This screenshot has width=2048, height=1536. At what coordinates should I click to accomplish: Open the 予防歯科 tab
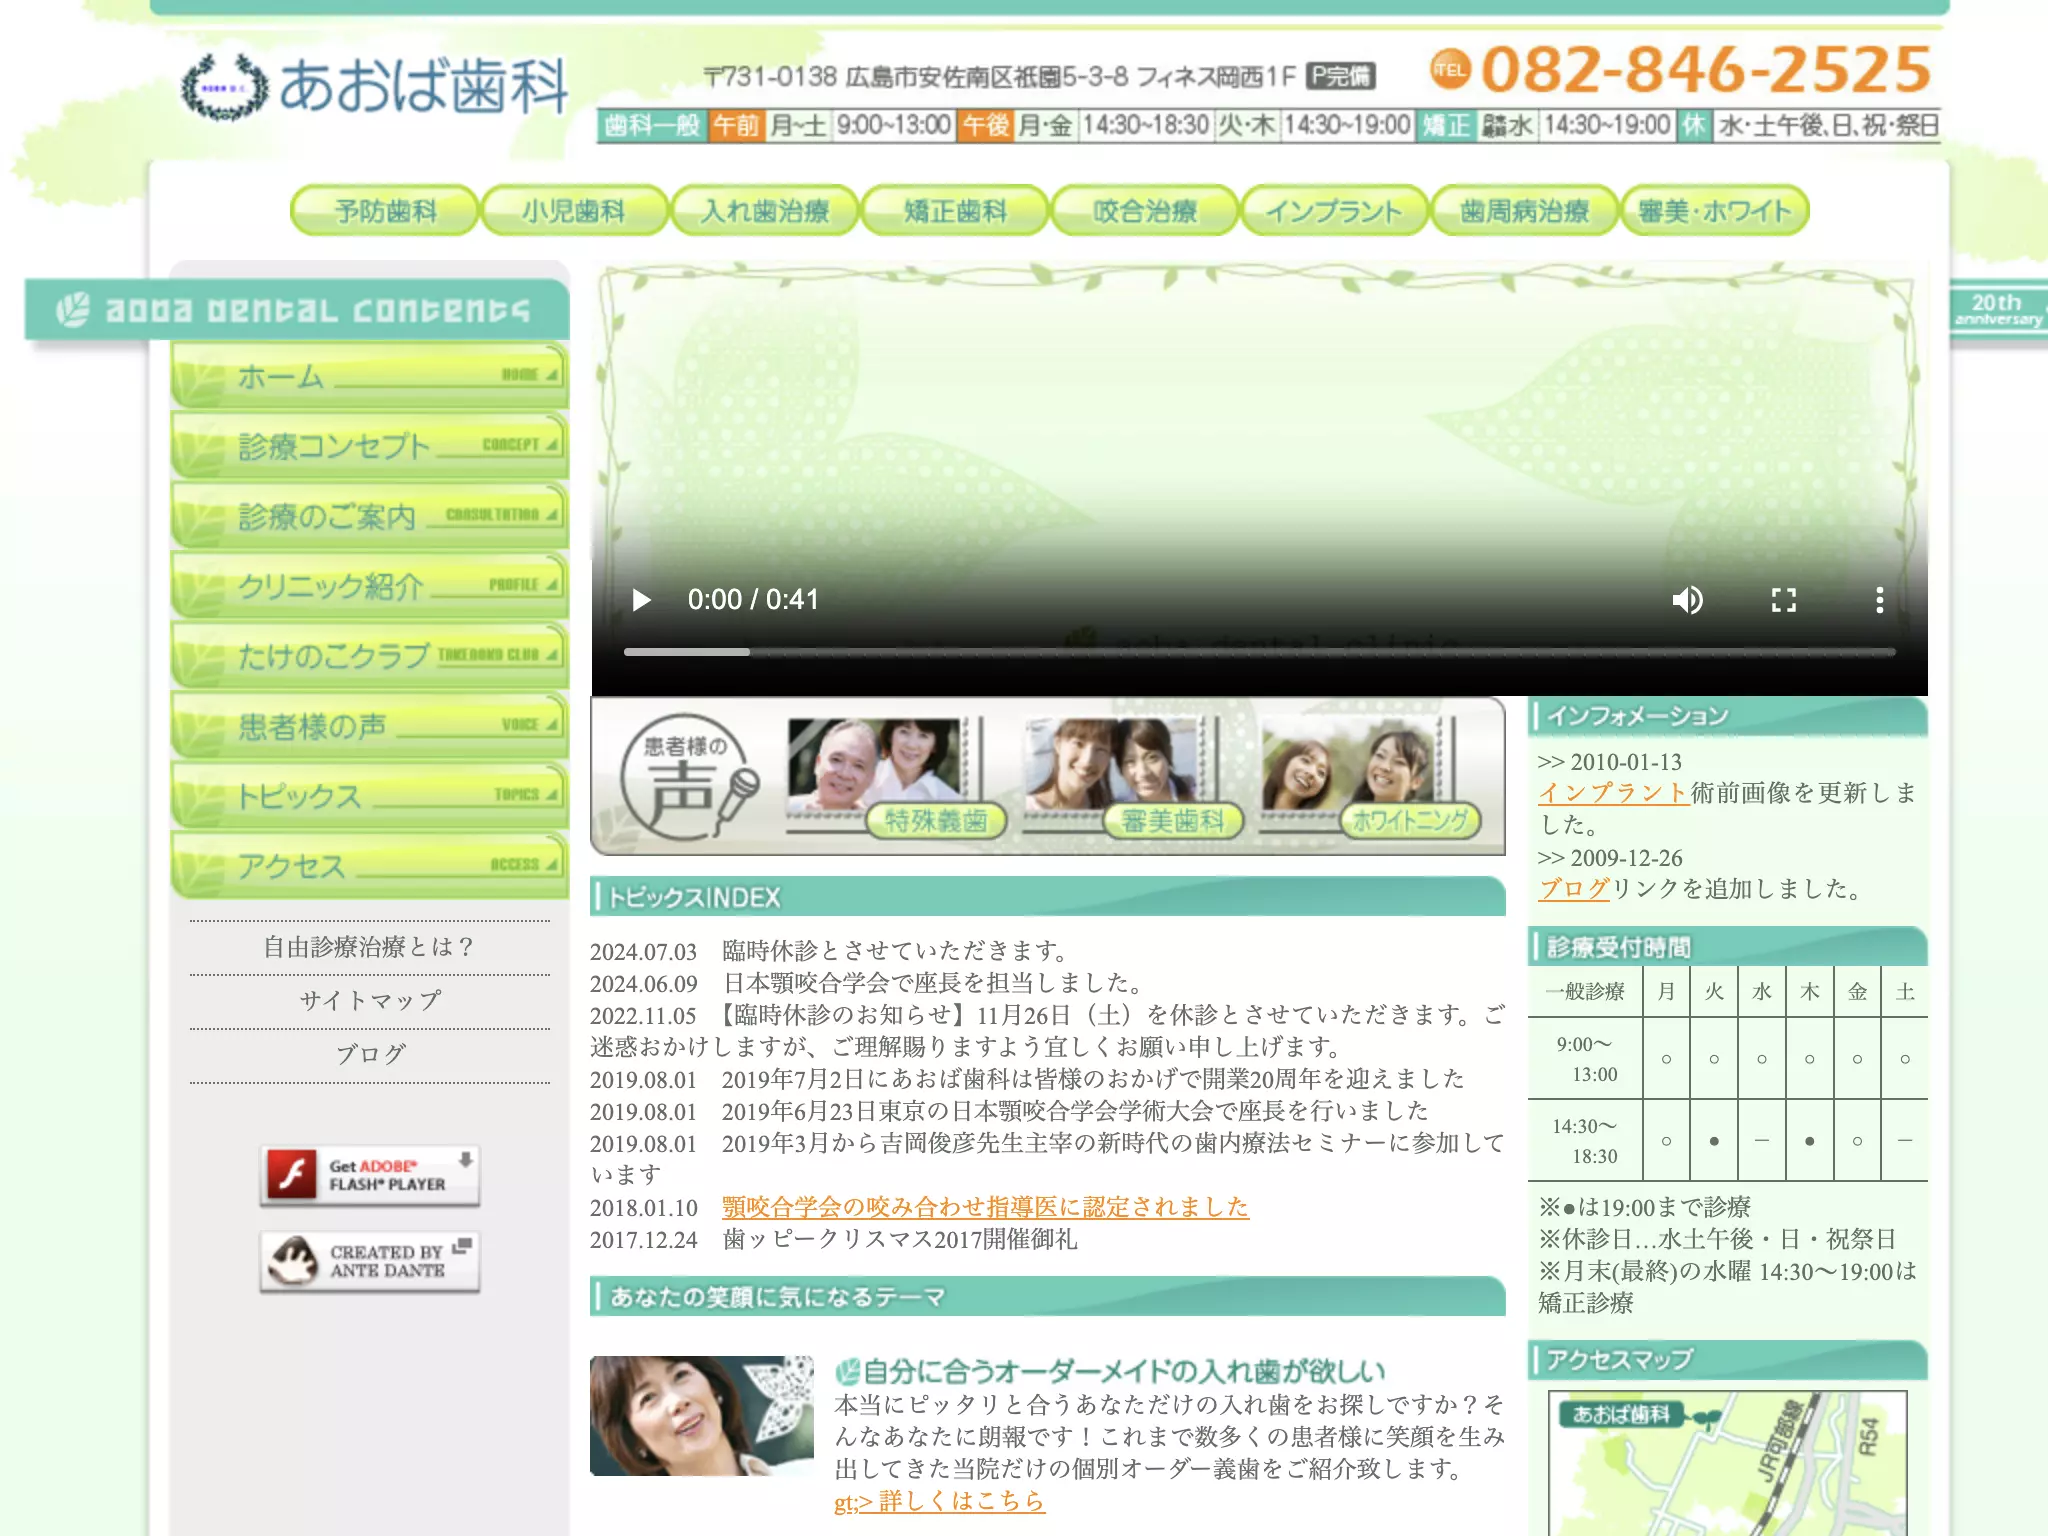pyautogui.click(x=385, y=211)
